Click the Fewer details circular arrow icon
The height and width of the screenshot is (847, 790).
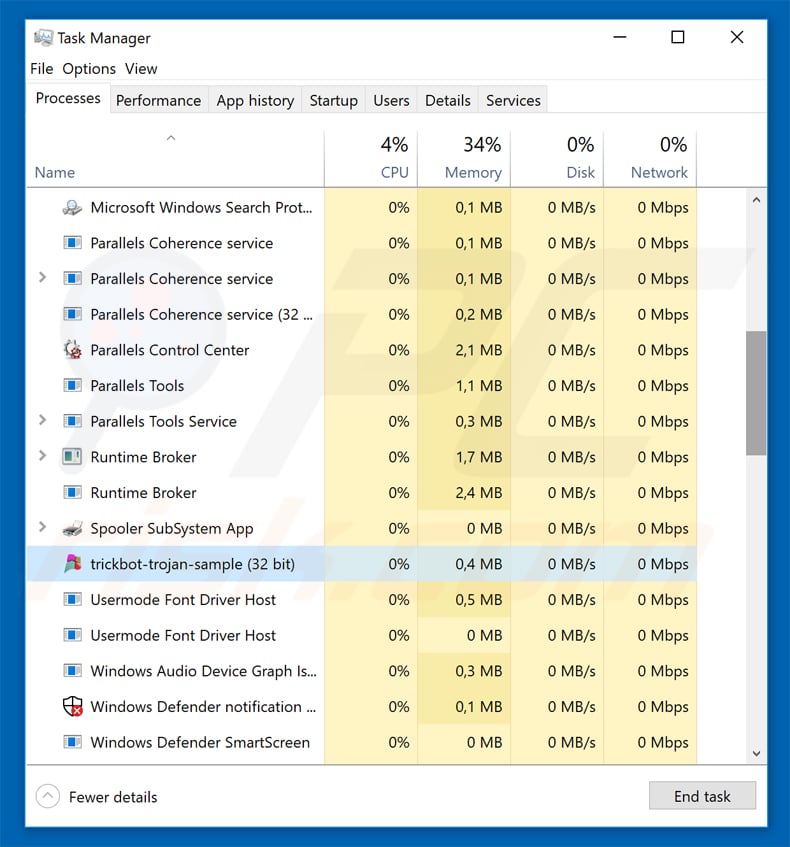[x=48, y=796]
